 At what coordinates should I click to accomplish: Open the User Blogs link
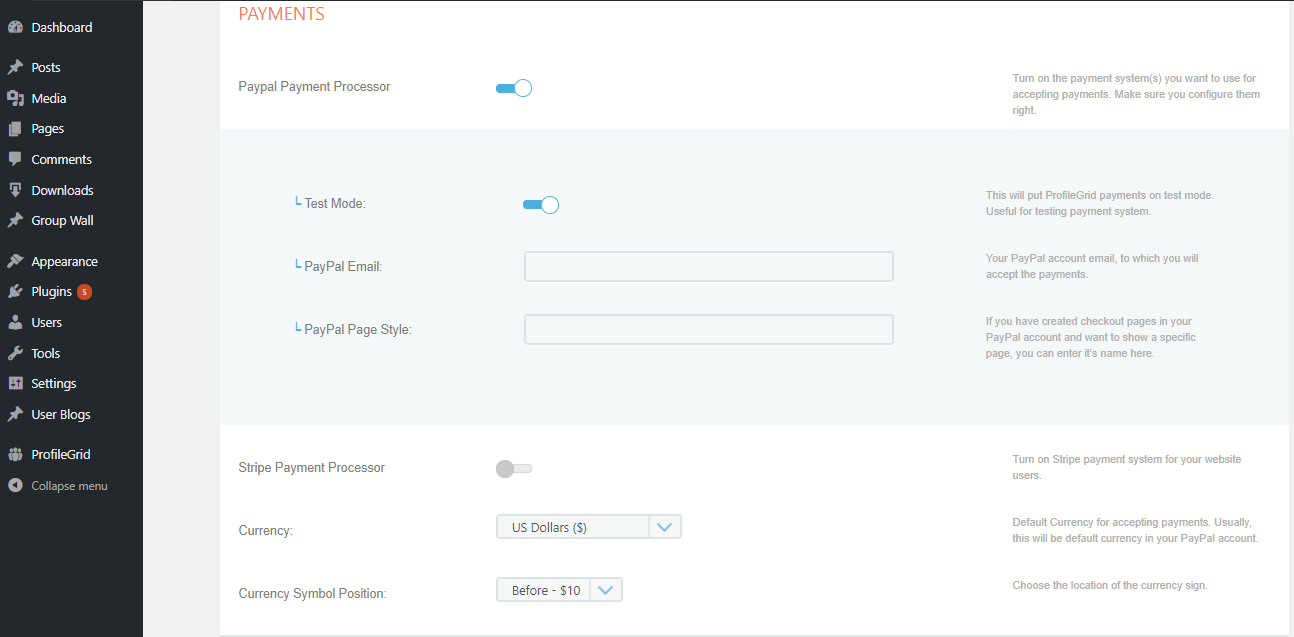pyautogui.click(x=61, y=414)
